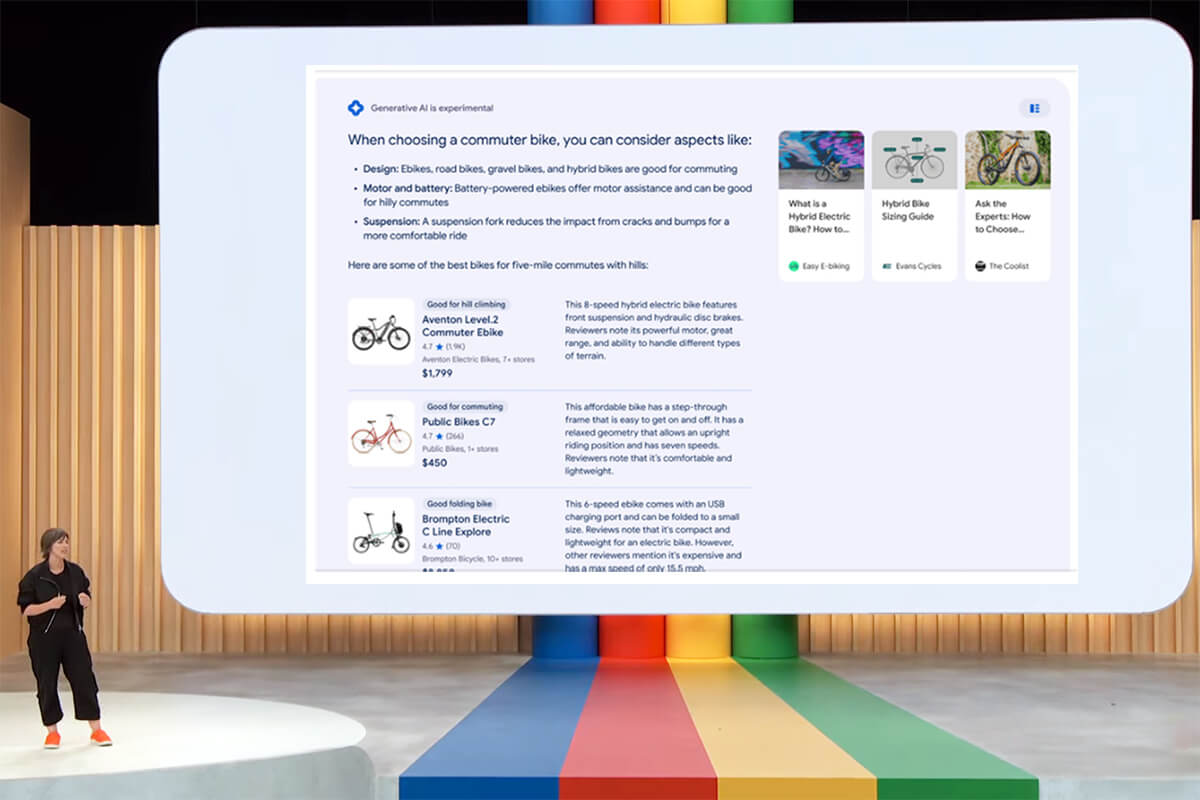Click the 'Easy E-biking' source name
The image size is (1200, 800).
(x=825, y=266)
